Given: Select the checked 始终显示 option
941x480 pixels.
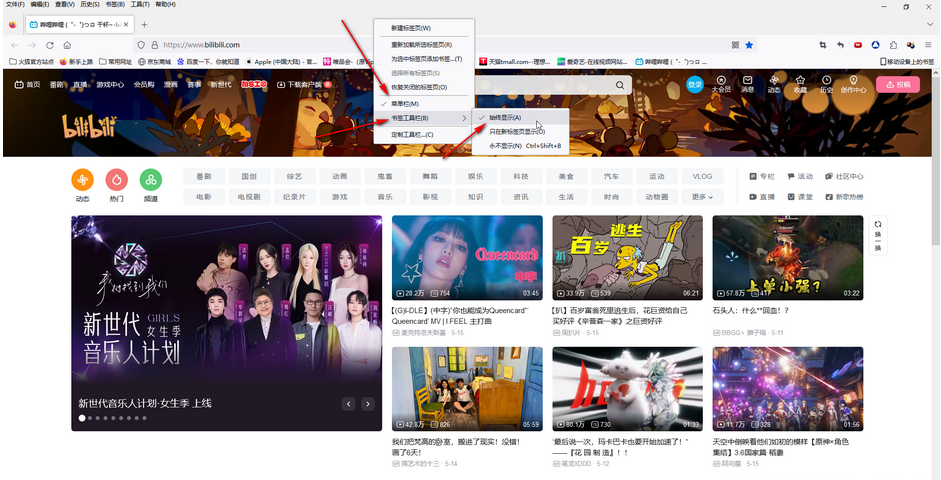Looking at the screenshot, I should (507, 118).
